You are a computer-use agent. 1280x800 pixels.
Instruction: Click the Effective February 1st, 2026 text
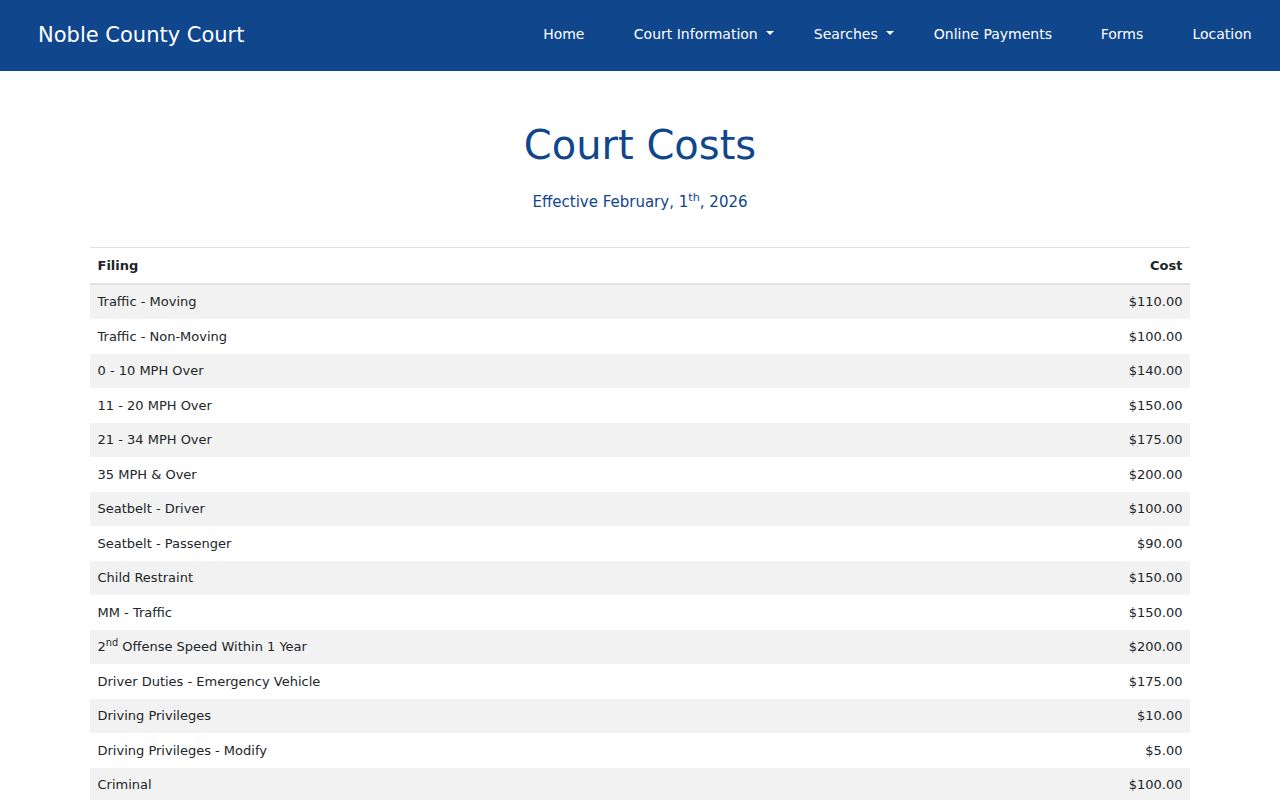[640, 201]
